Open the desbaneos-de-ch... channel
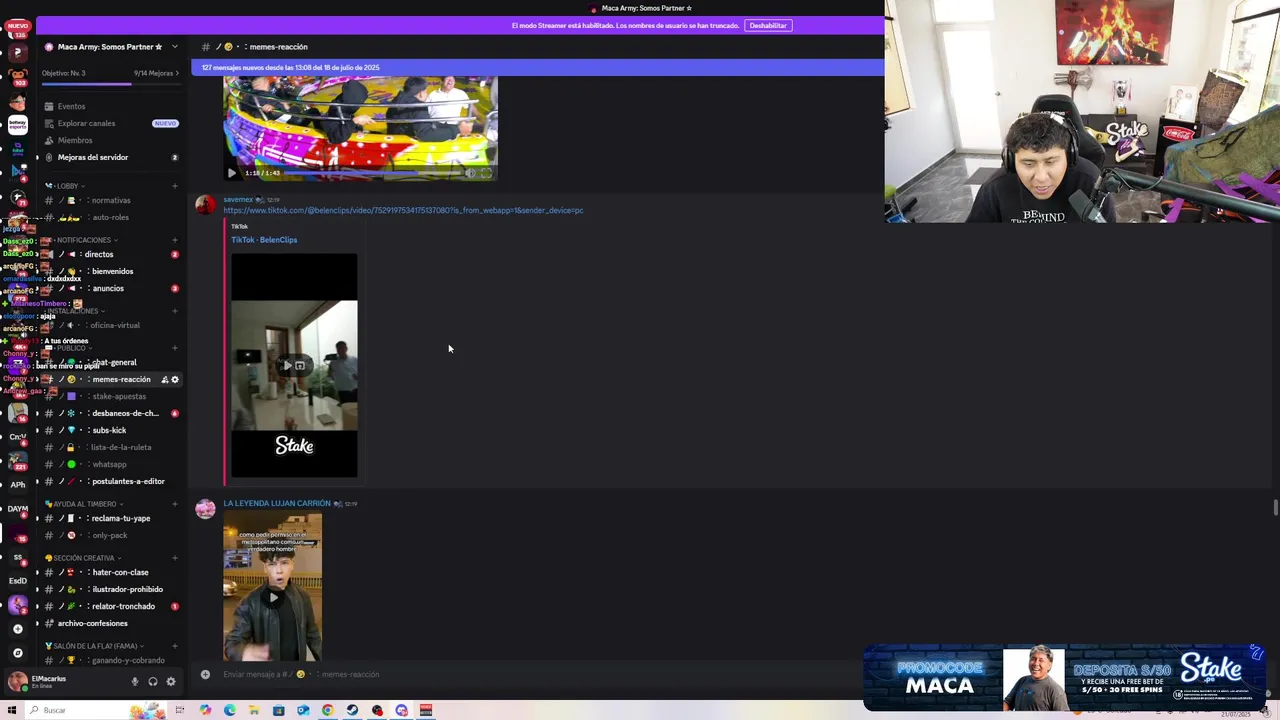 (x=110, y=413)
